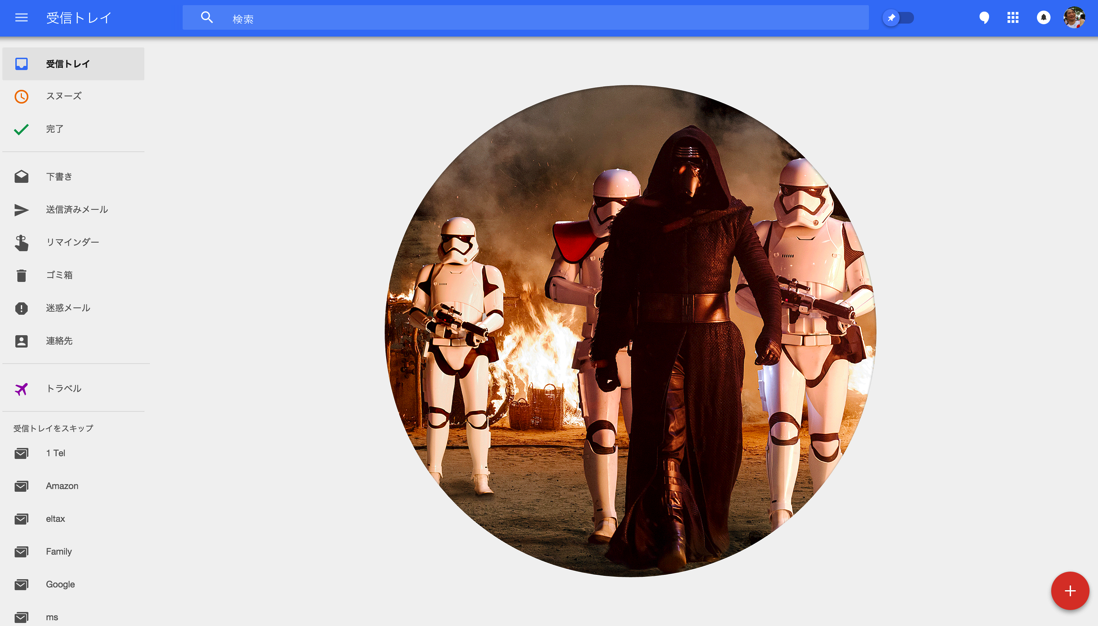Click the eltax label mail icon
The width and height of the screenshot is (1098, 626).
click(x=22, y=519)
